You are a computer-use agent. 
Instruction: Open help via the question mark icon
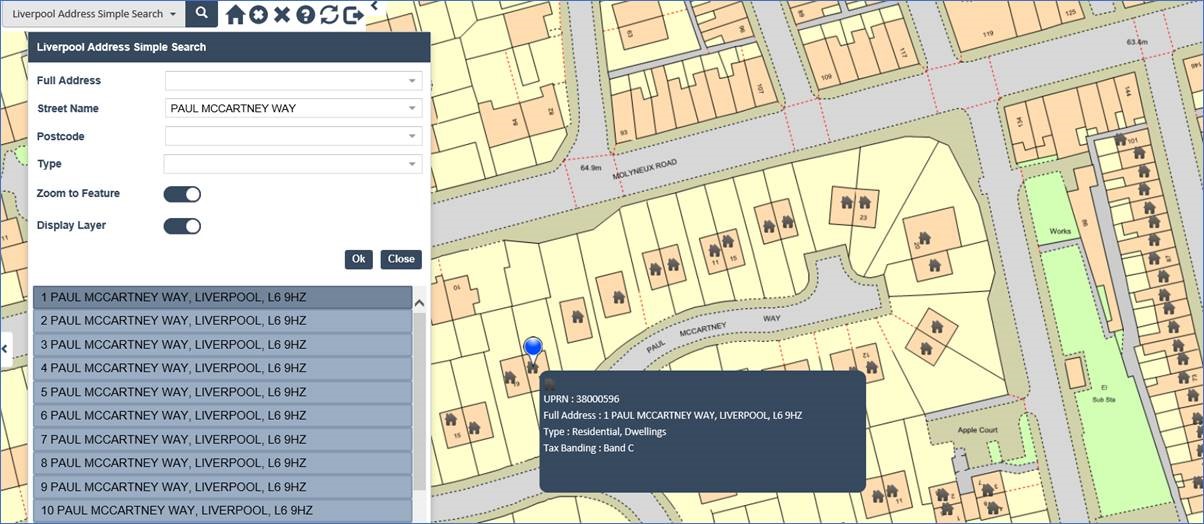point(305,15)
